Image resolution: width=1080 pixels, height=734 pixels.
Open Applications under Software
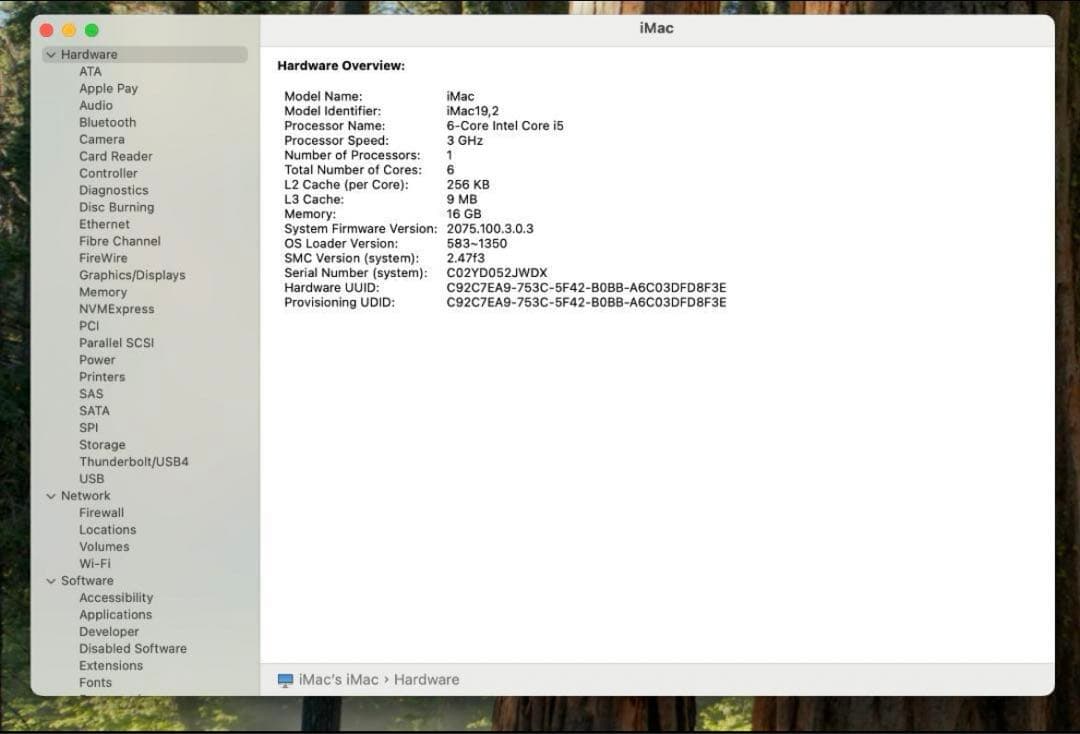(116, 614)
